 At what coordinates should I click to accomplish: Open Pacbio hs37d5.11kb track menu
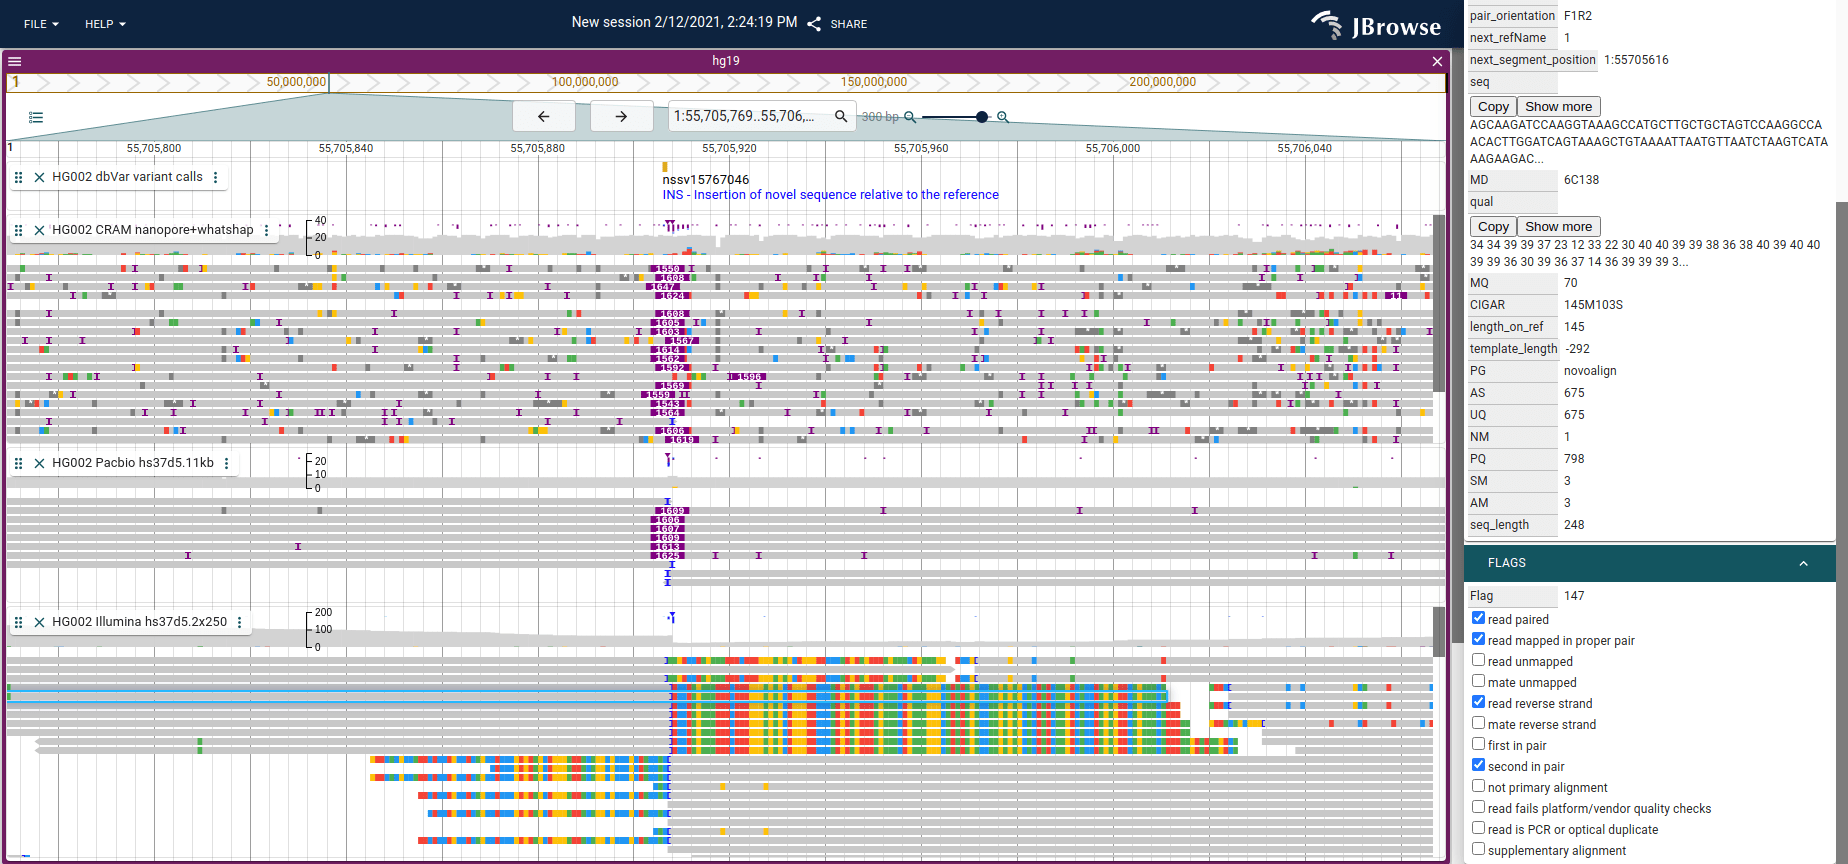pyautogui.click(x=227, y=463)
